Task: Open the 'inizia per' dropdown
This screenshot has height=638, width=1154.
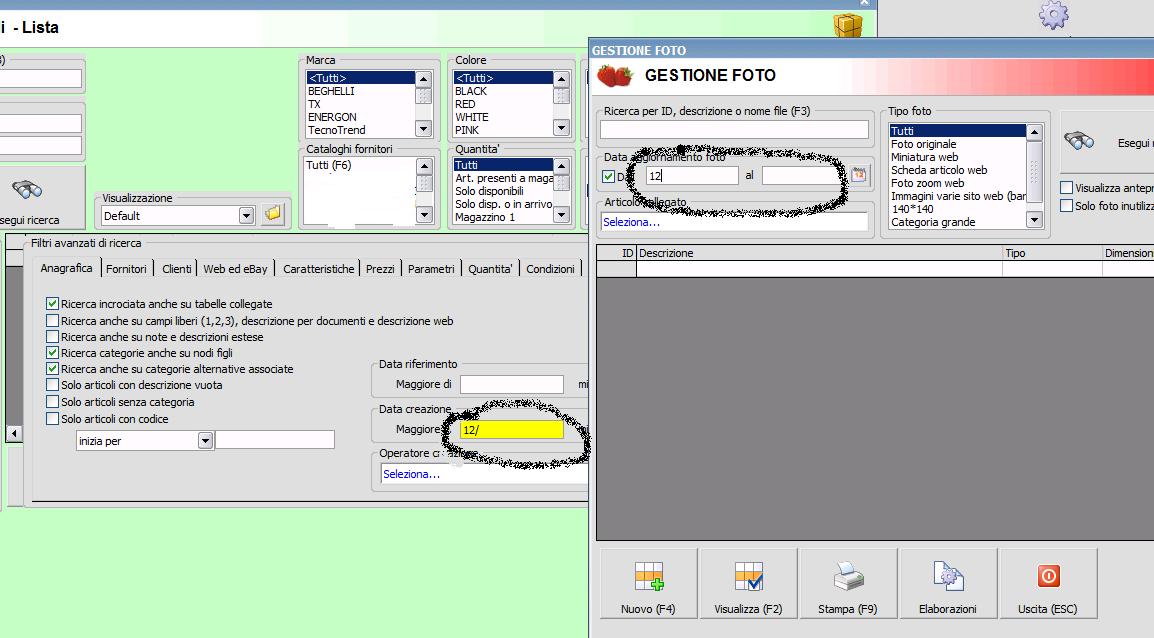Action: [x=205, y=440]
